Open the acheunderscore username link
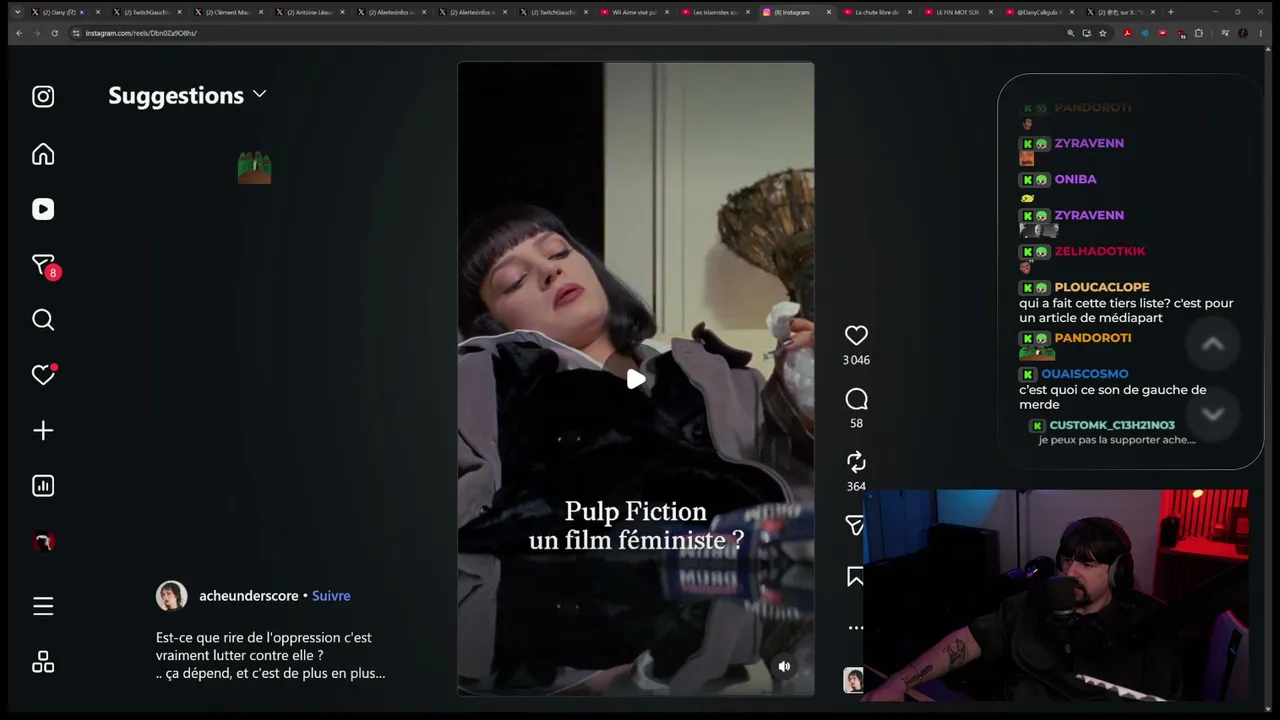Image resolution: width=1280 pixels, height=720 pixels. [x=249, y=596]
